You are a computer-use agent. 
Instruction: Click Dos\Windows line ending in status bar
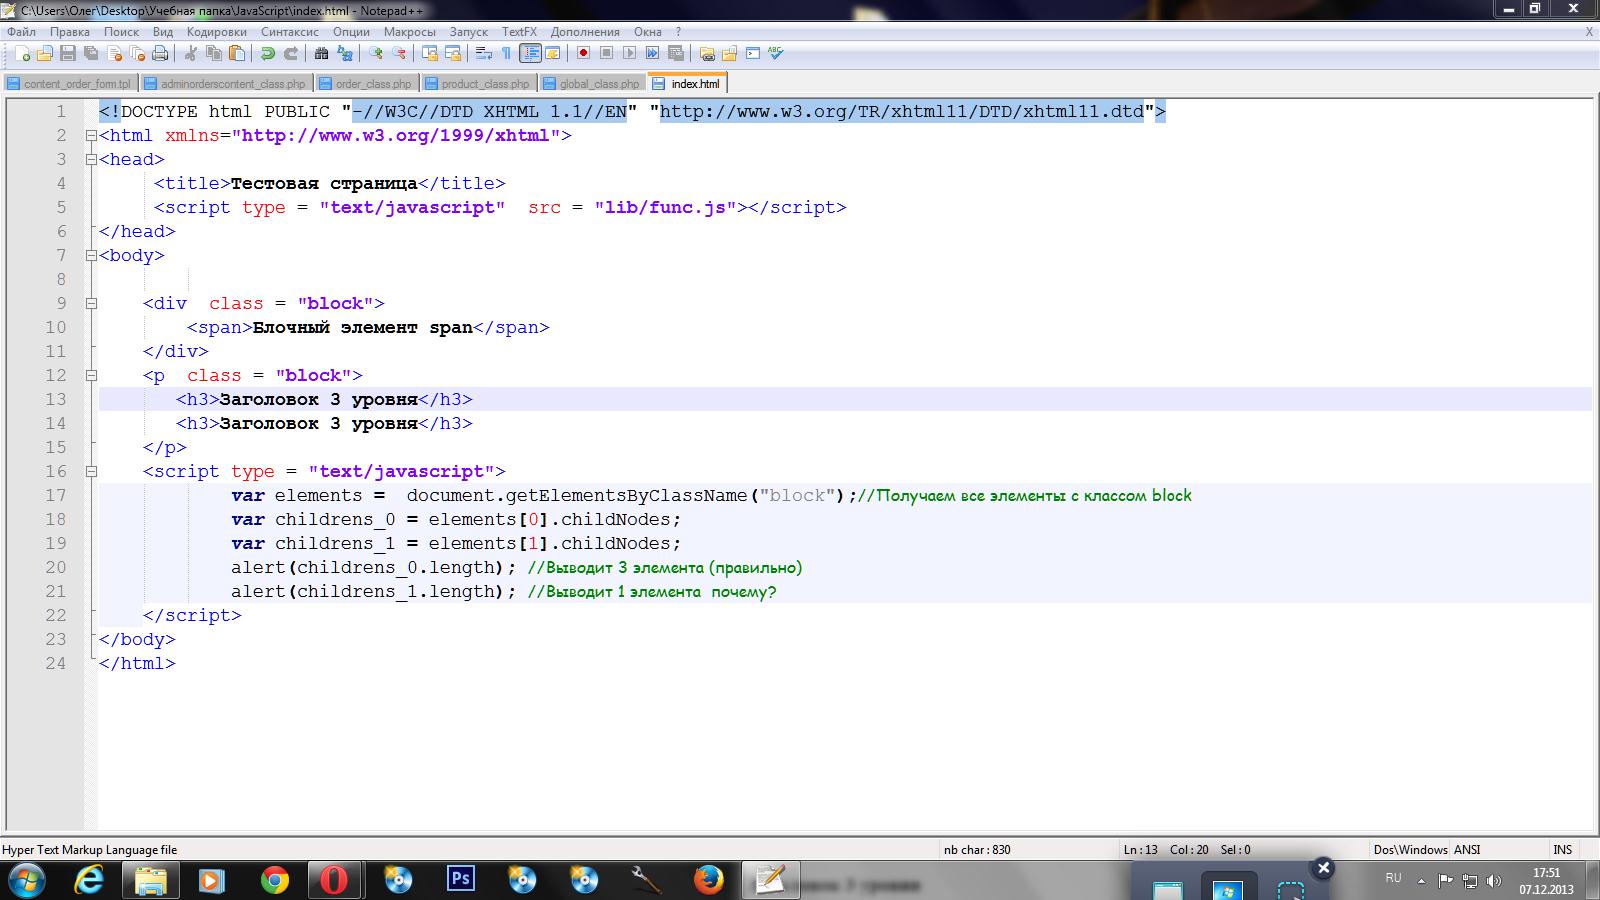pyautogui.click(x=1410, y=850)
